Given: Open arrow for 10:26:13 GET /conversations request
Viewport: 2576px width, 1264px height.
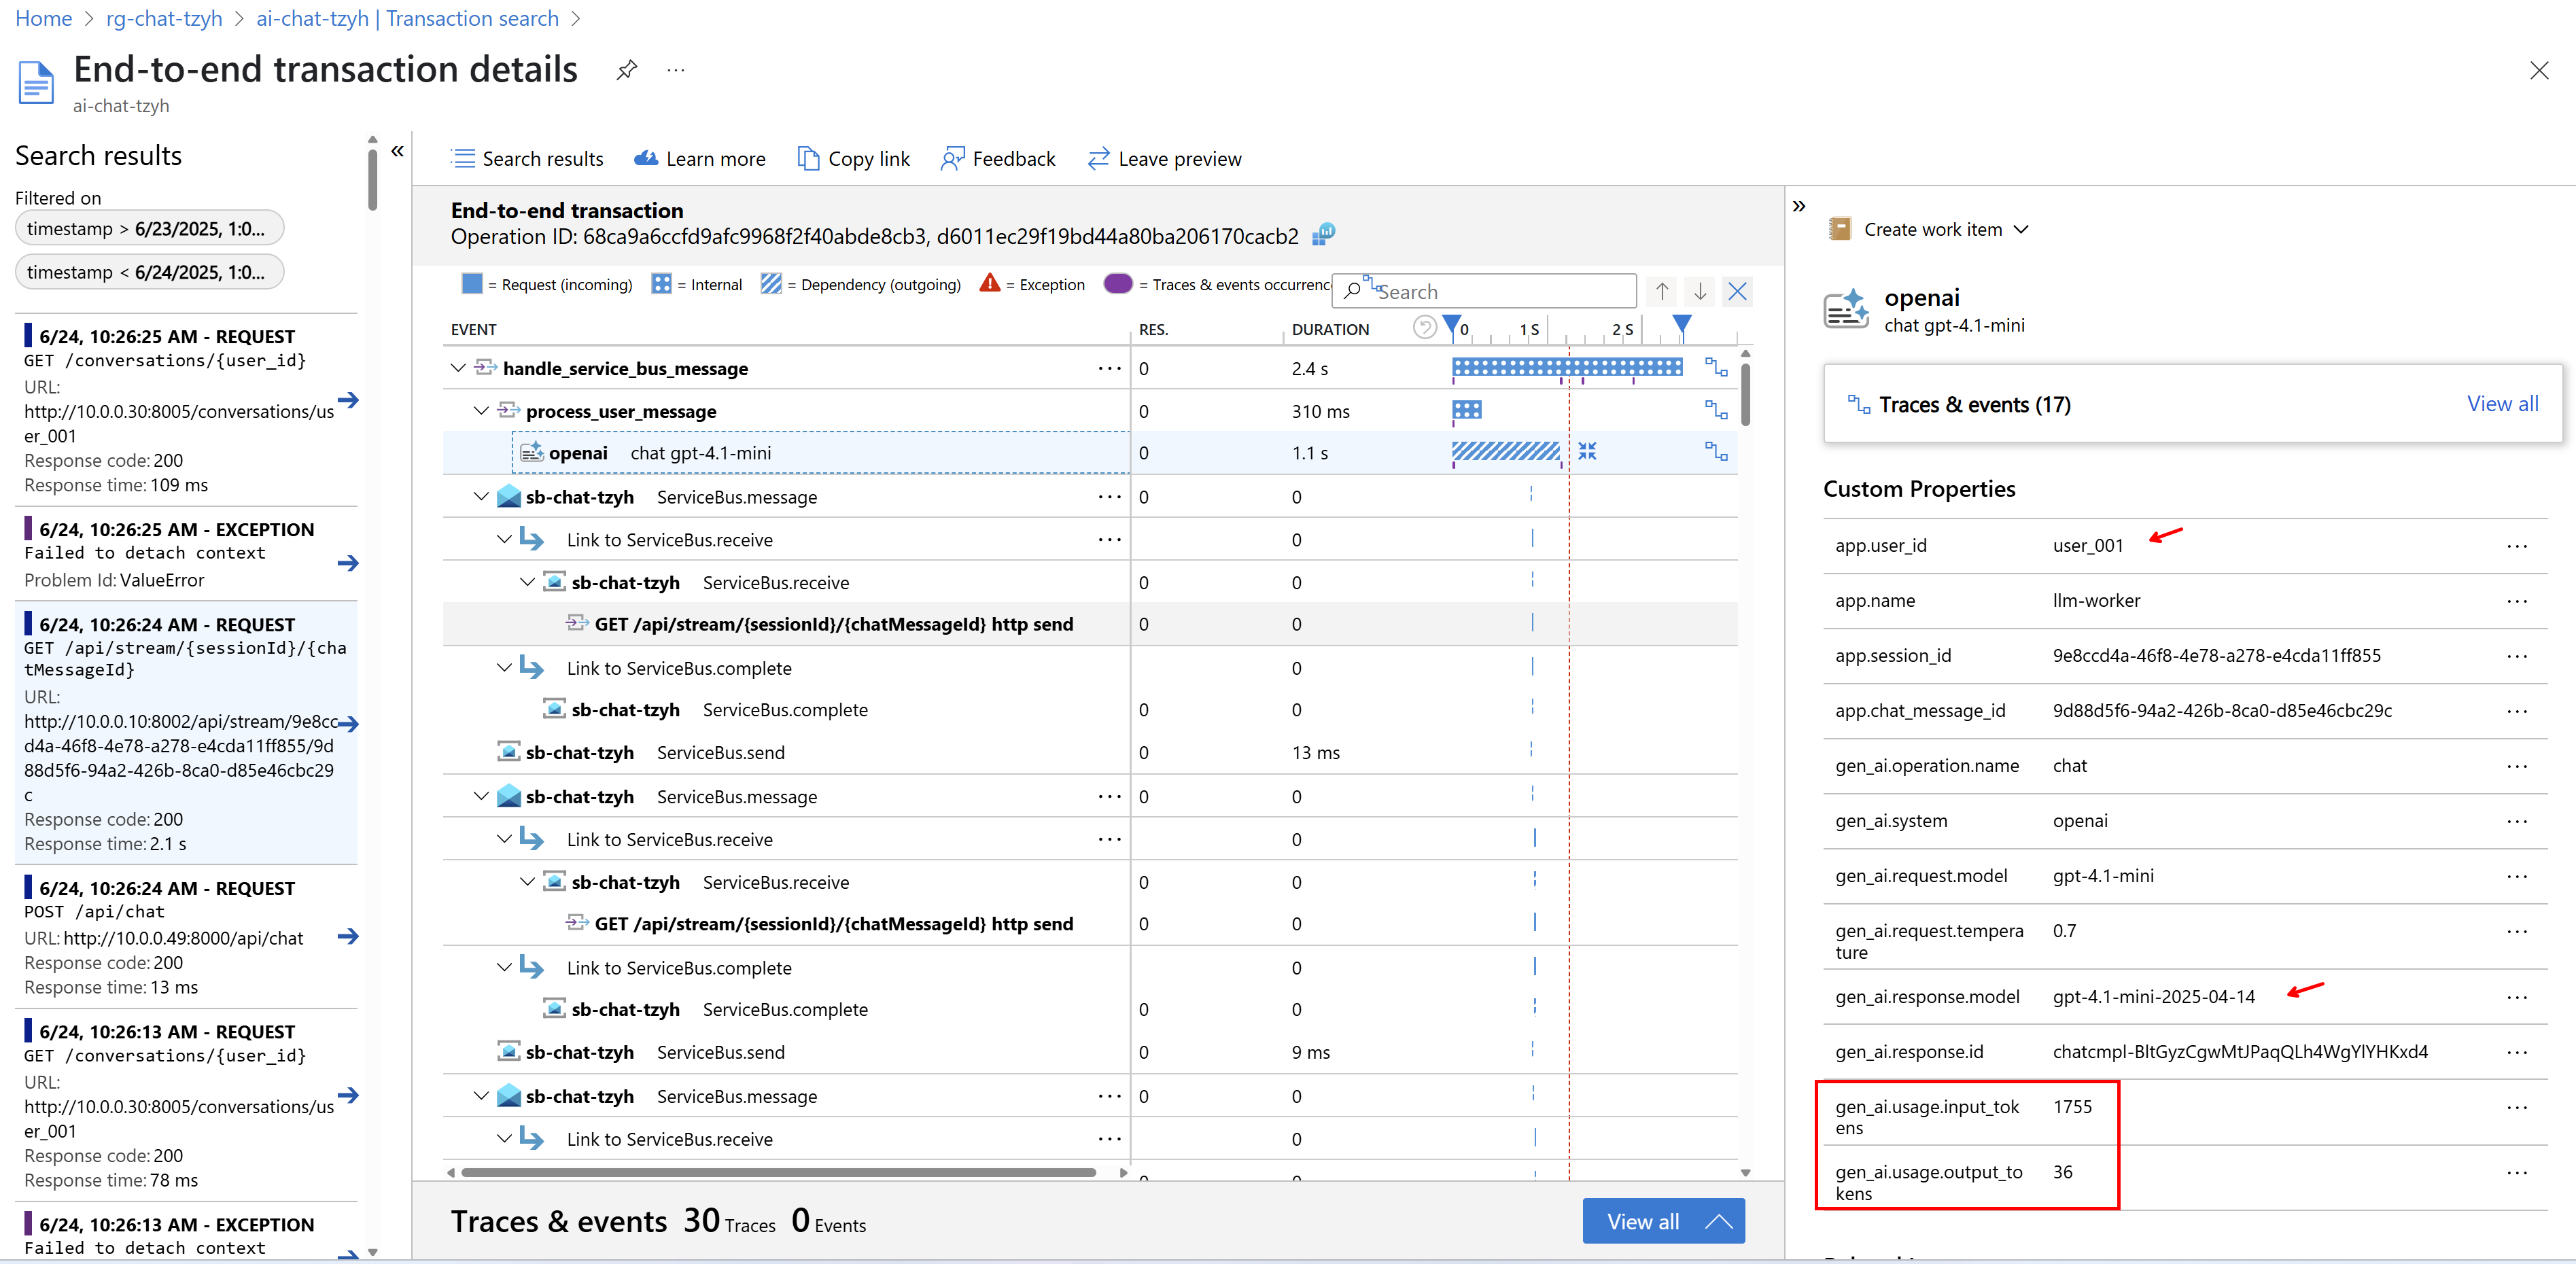Looking at the screenshot, I should tap(348, 1095).
